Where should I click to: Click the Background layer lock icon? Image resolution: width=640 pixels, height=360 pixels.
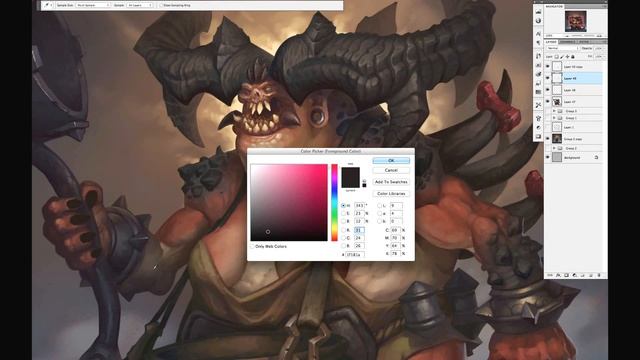(x=596, y=158)
